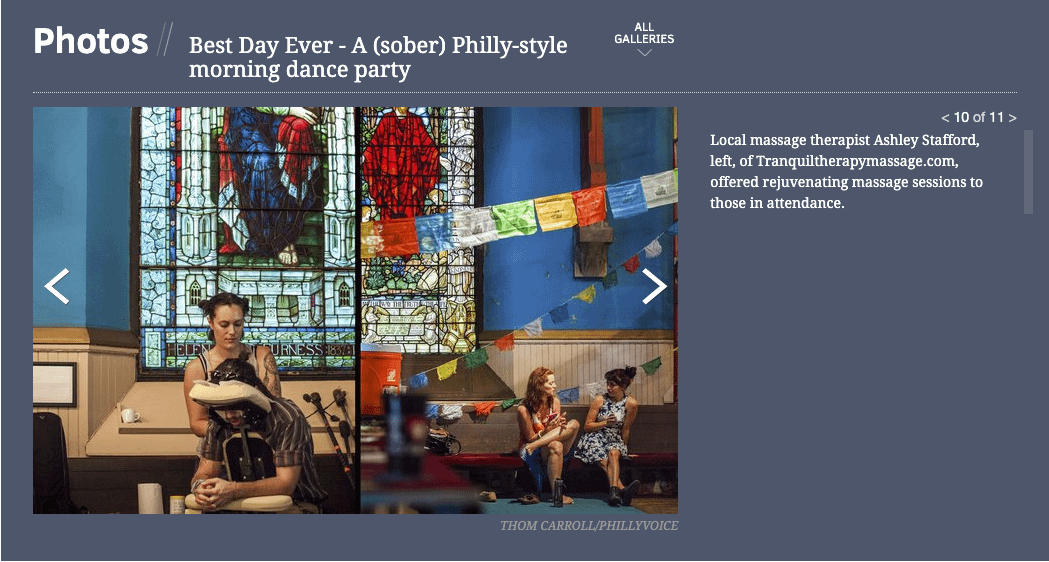Click the Photos section heading
This screenshot has width=1049, height=562.
(x=91, y=41)
